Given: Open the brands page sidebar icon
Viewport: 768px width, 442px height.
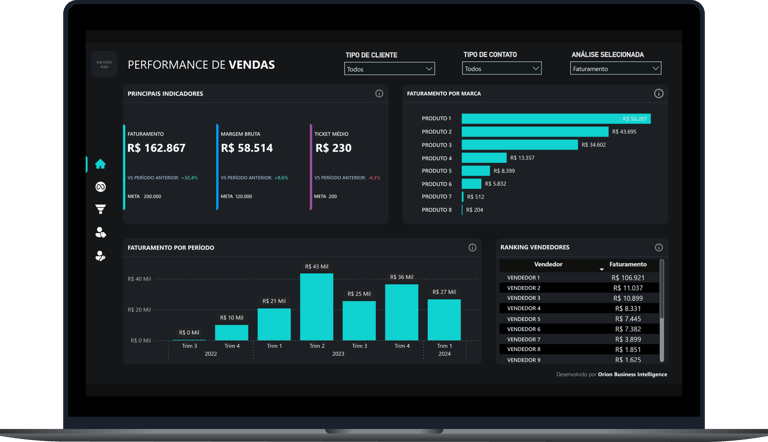Looking at the screenshot, I should coord(100,187).
